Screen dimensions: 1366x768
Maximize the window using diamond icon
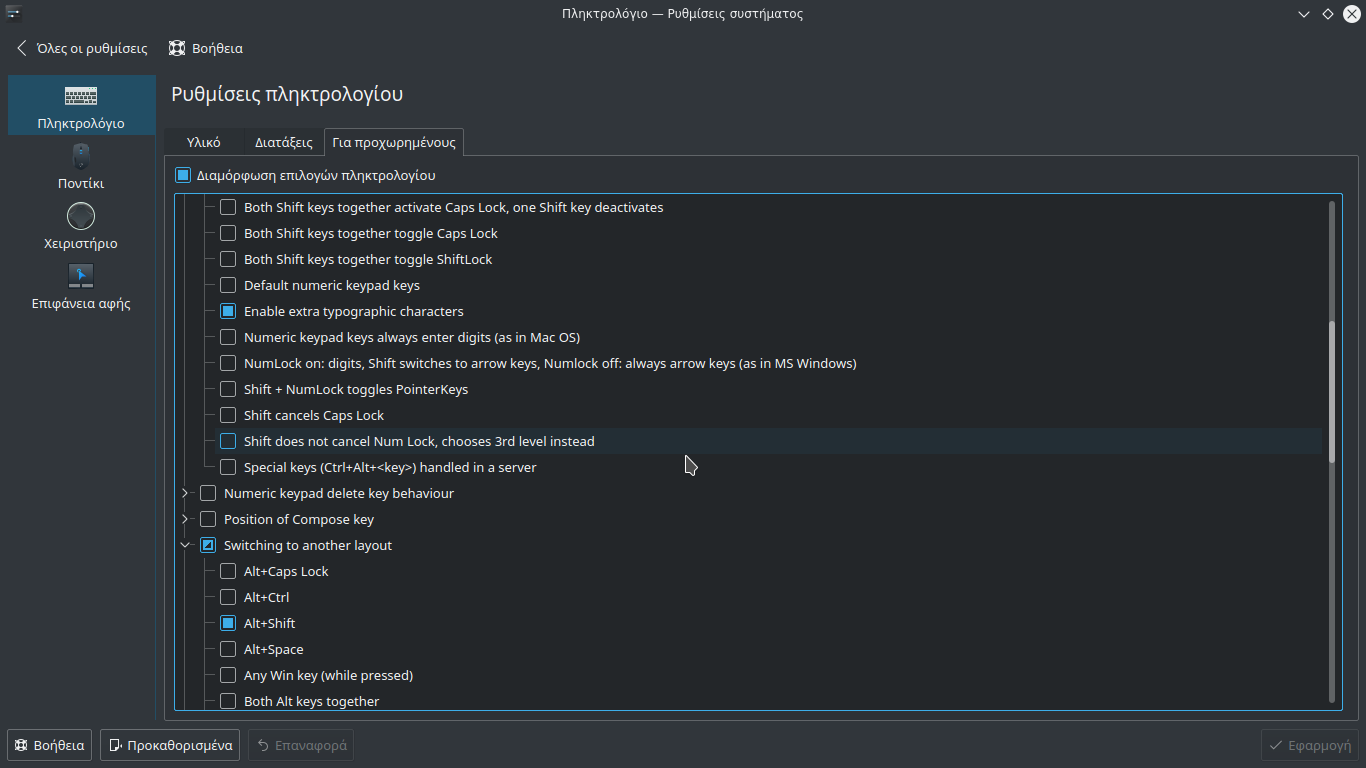[x=1328, y=14]
